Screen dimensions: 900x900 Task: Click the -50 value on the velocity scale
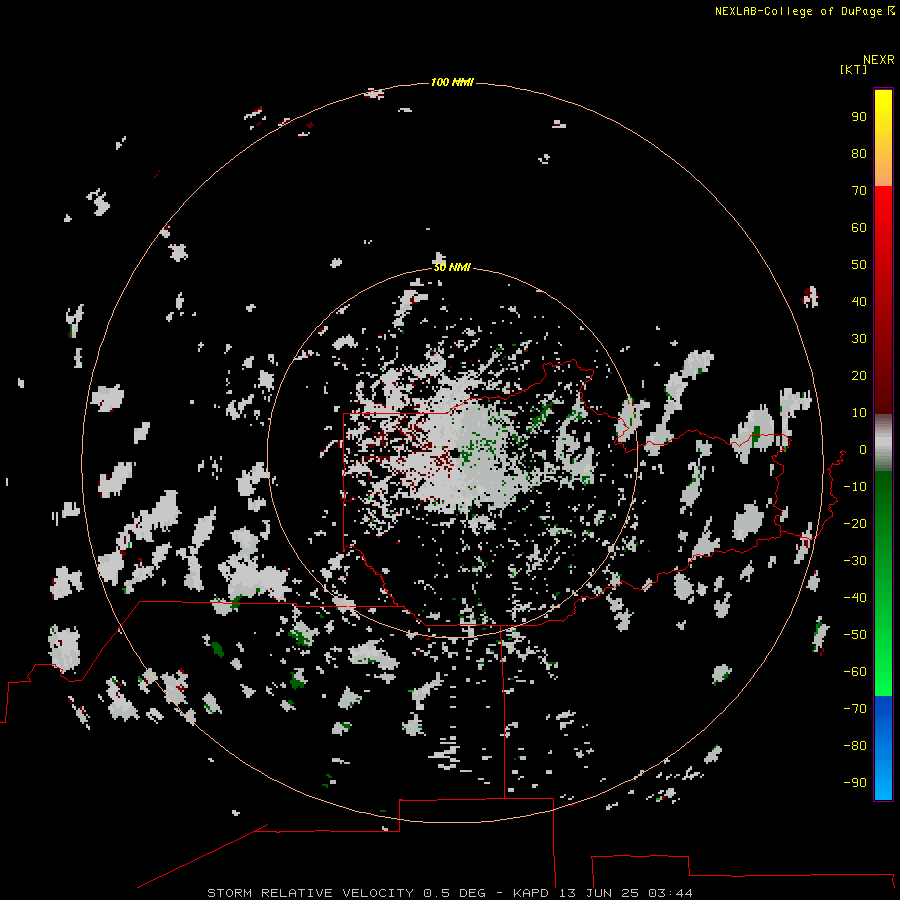click(x=855, y=635)
